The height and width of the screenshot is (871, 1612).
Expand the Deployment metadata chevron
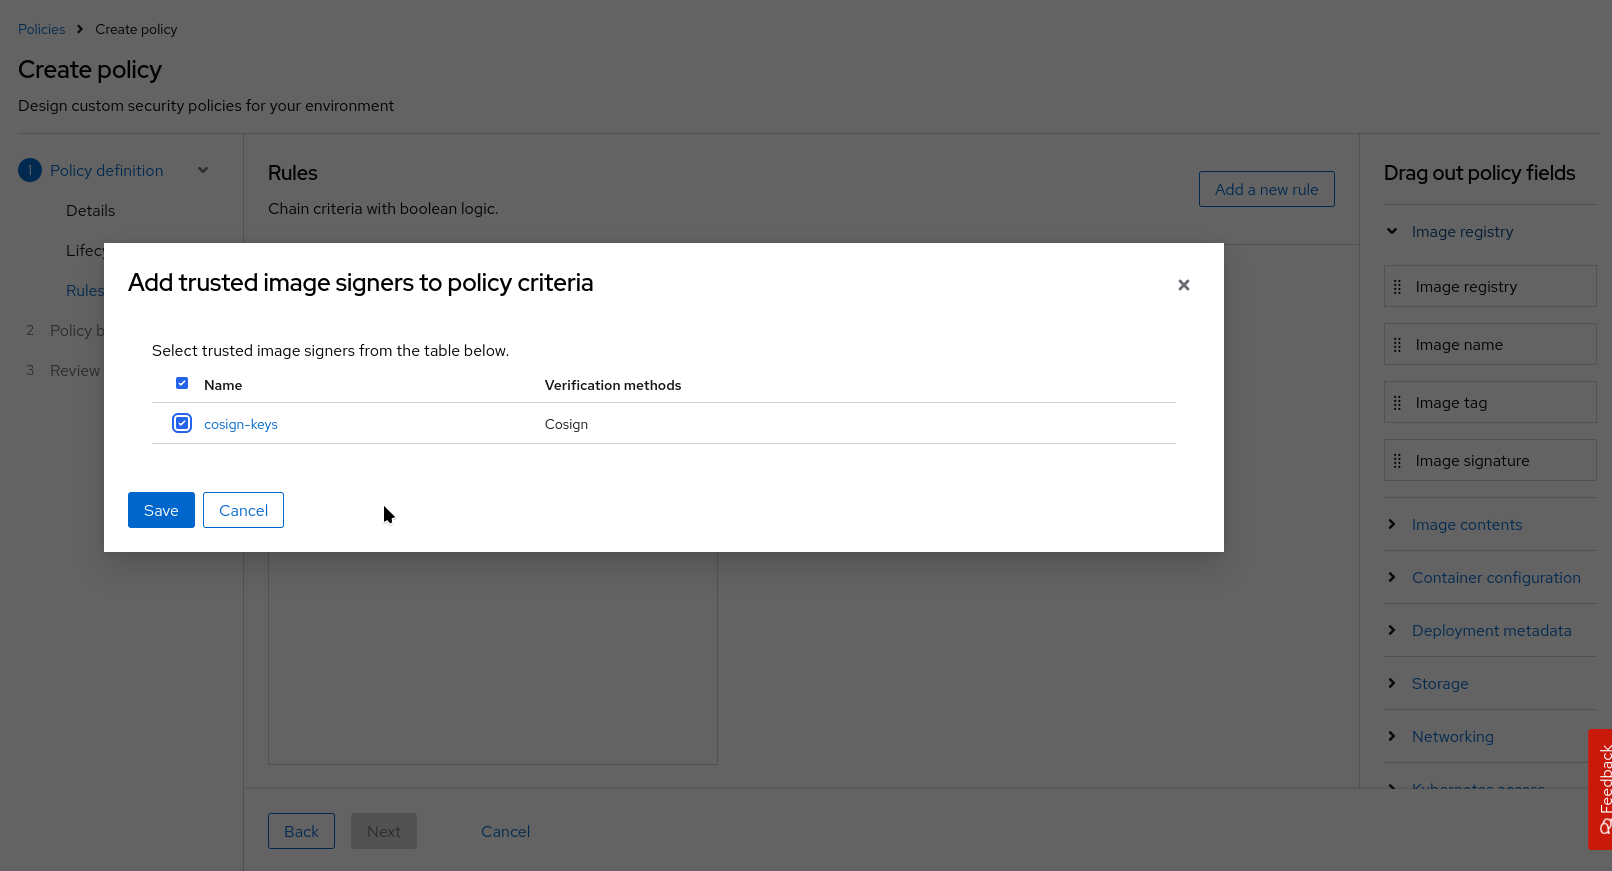[x=1392, y=631]
